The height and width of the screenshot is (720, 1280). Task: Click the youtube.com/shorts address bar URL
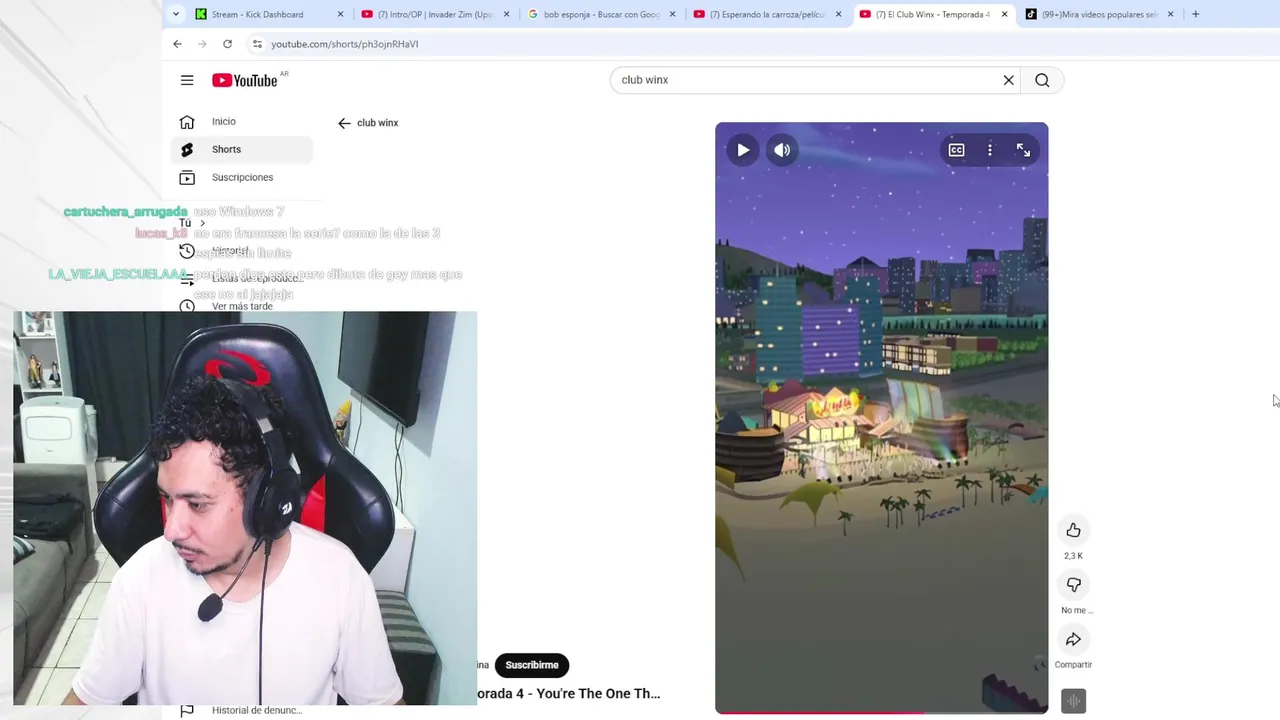(x=344, y=44)
